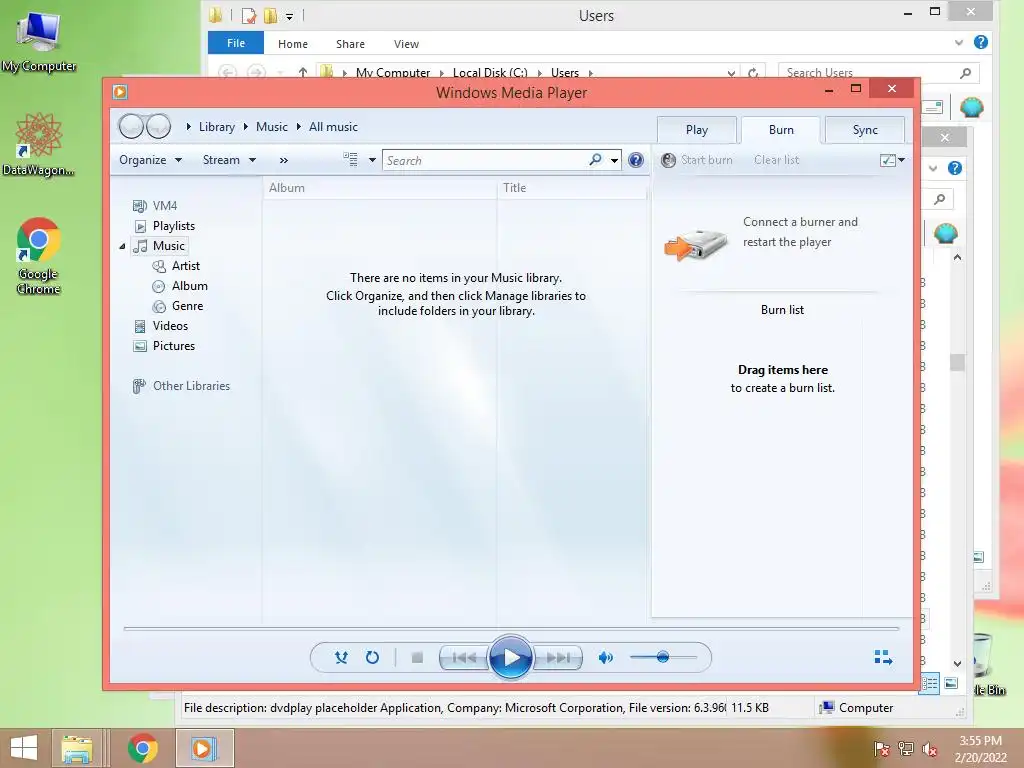The height and width of the screenshot is (768, 1024).
Task: Switch to the Sync tab
Action: pyautogui.click(x=865, y=130)
